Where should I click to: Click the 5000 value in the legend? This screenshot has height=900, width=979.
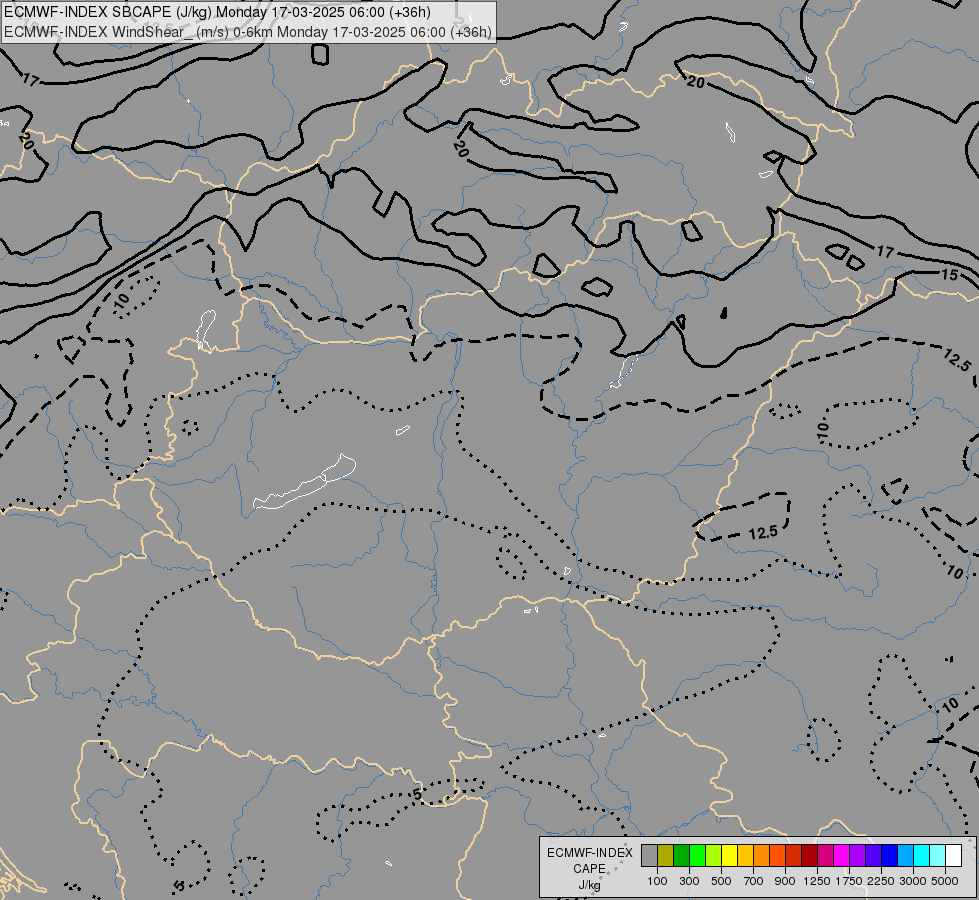coord(945,881)
